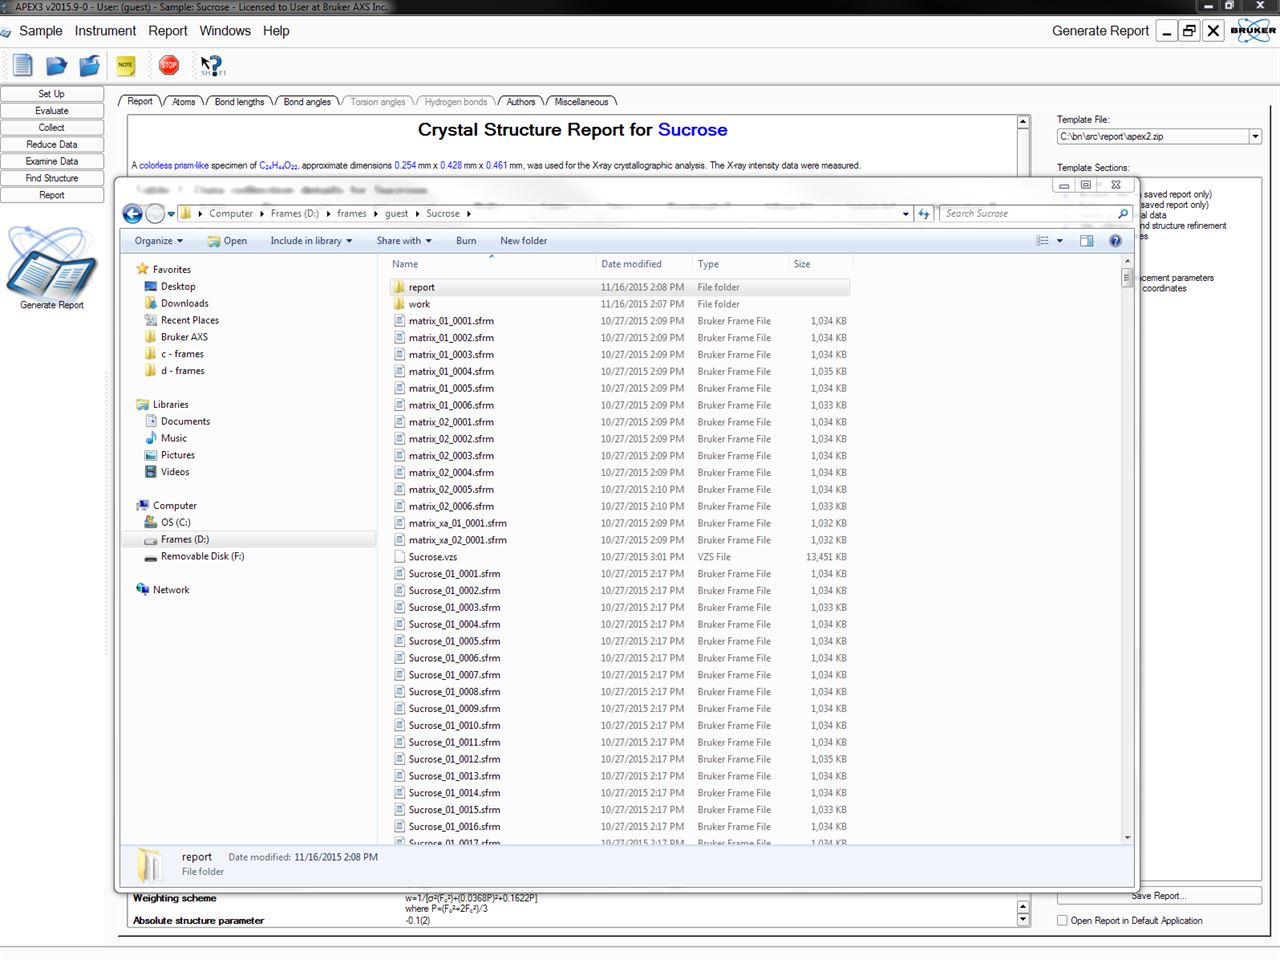The width and height of the screenshot is (1280, 960).
Task: Click the Examine Data button
Action: pos(52,162)
